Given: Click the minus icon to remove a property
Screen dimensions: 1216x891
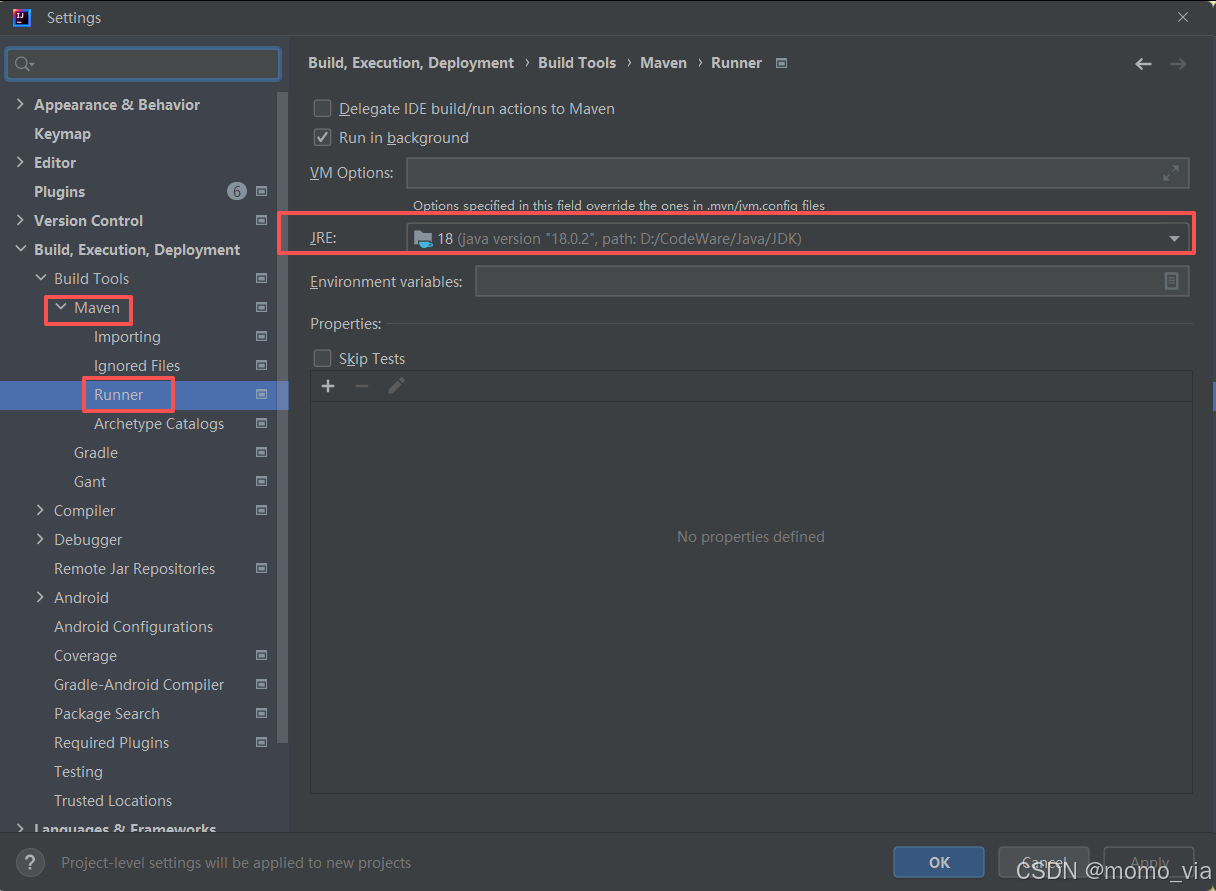Looking at the screenshot, I should click(362, 386).
